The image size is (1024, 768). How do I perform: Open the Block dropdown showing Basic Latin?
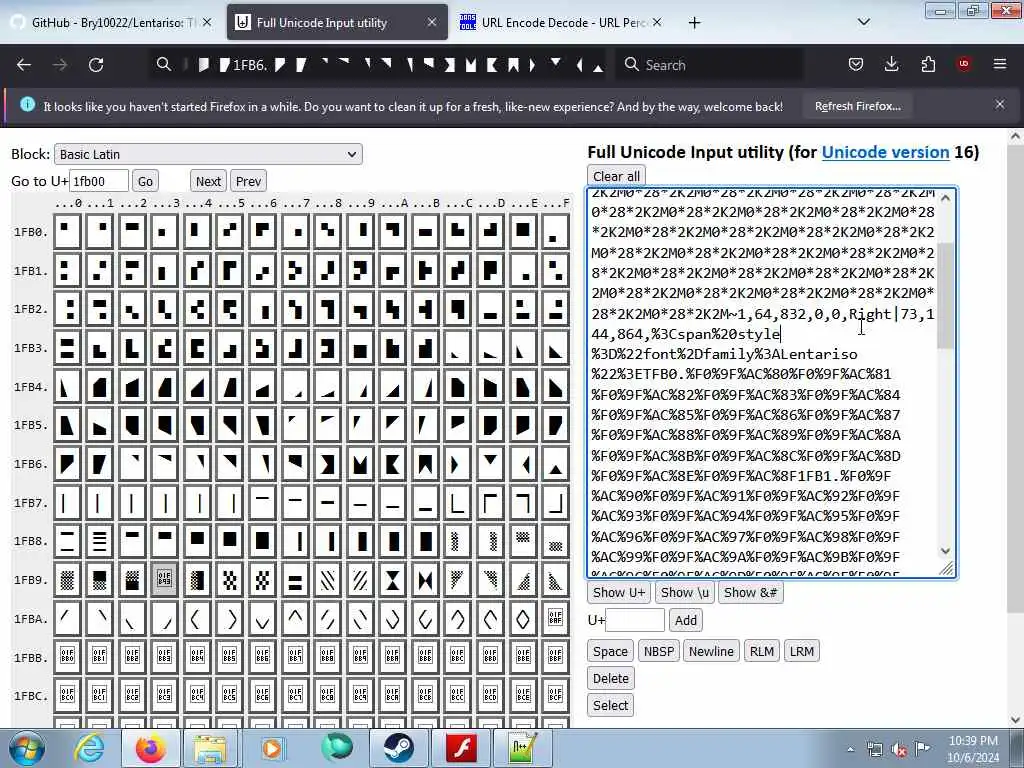click(x=208, y=154)
